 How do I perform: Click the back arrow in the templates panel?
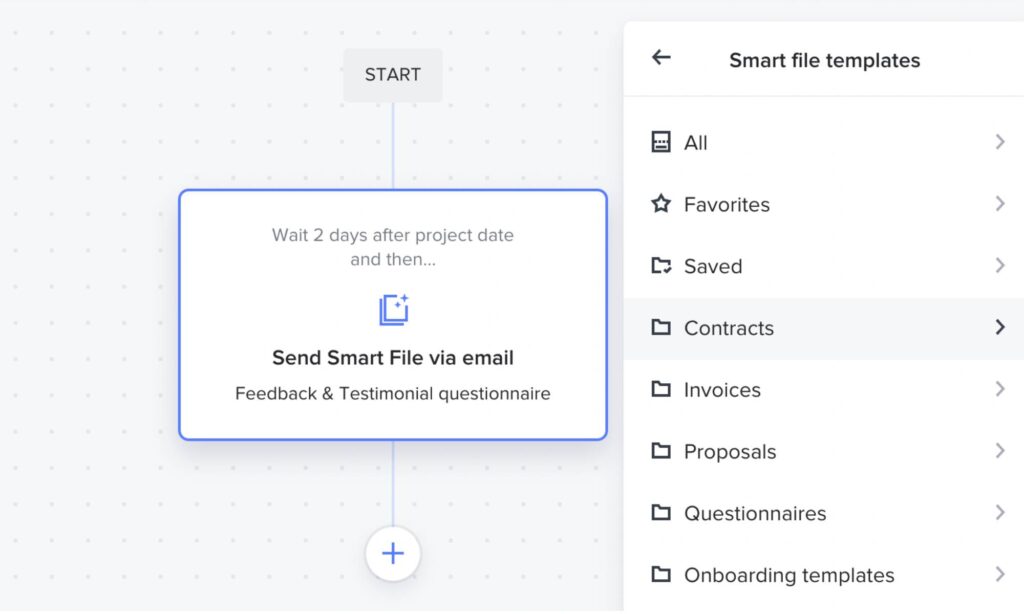[660, 58]
